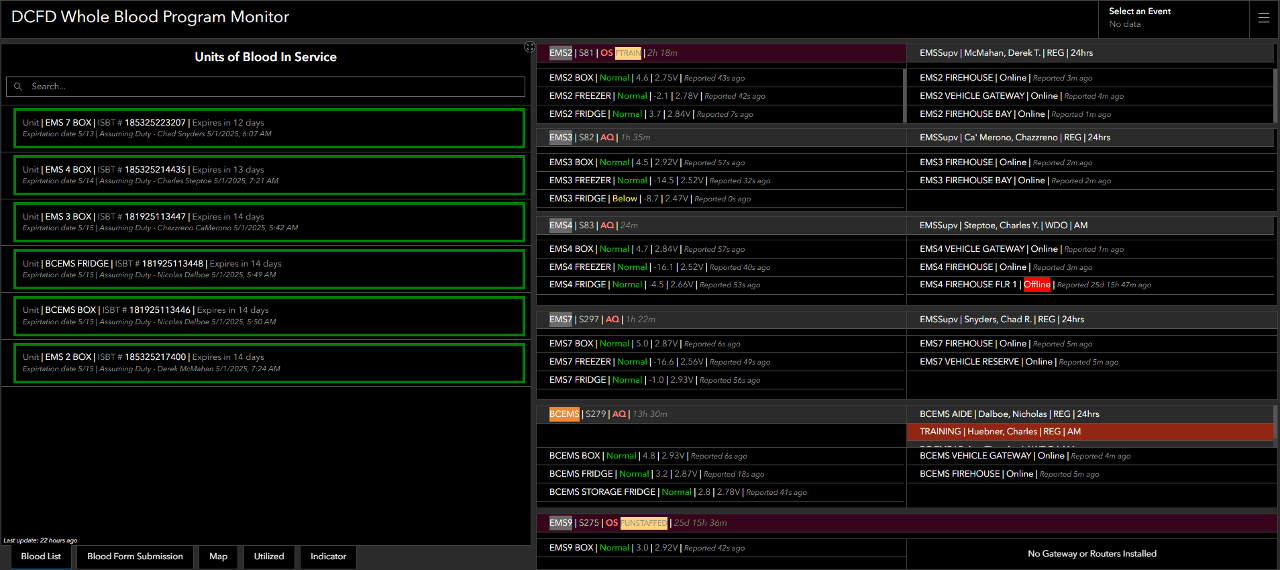The height and width of the screenshot is (570, 1280).
Task: Select the EMS7 FRIDGE sensor row
Action: click(721, 380)
